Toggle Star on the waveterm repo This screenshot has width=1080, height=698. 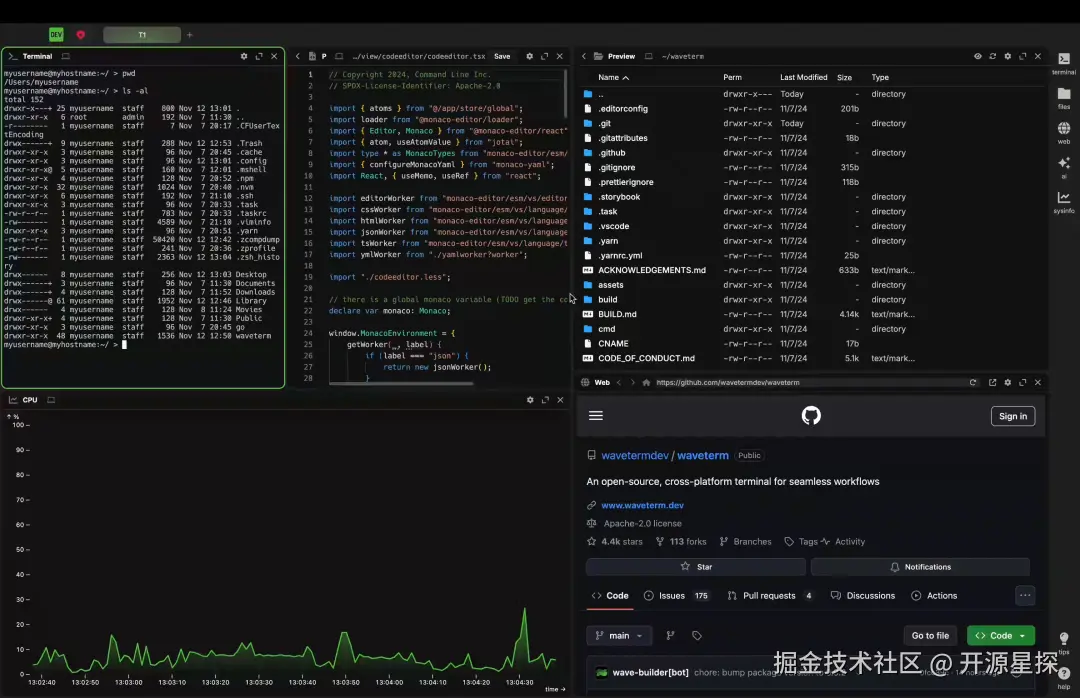(696, 566)
